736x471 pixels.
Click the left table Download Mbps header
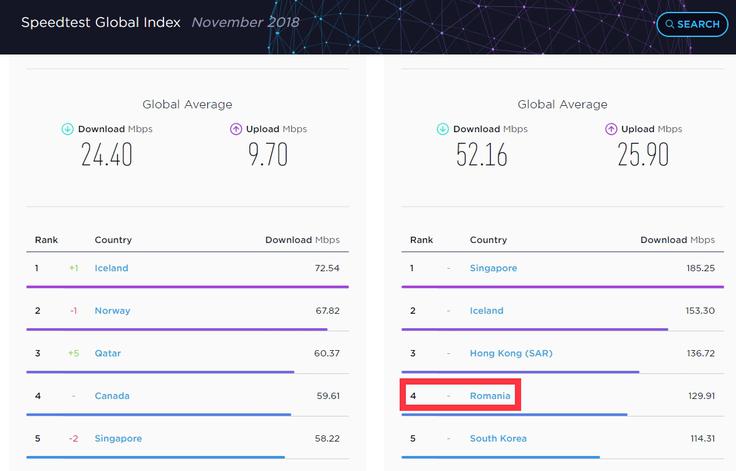click(302, 240)
